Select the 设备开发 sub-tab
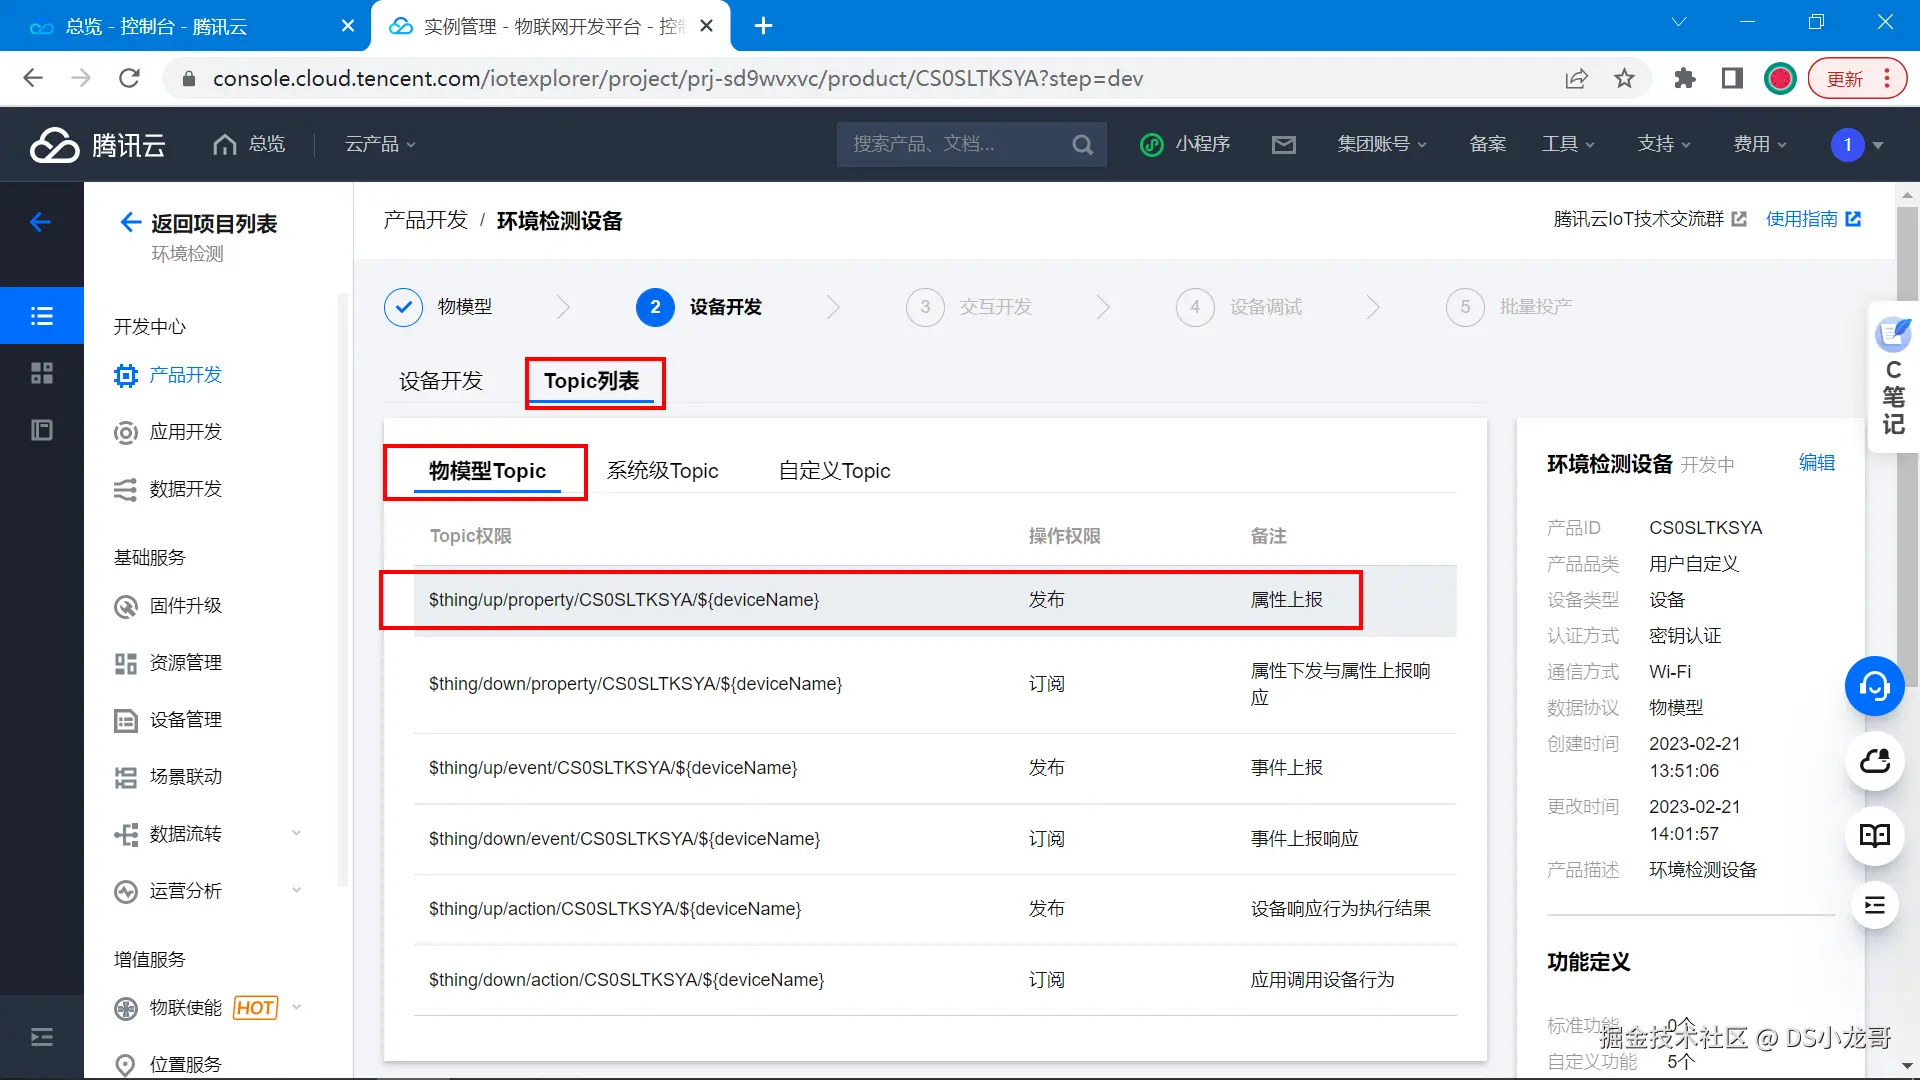Screen dimensions: 1920x1080 coord(440,381)
